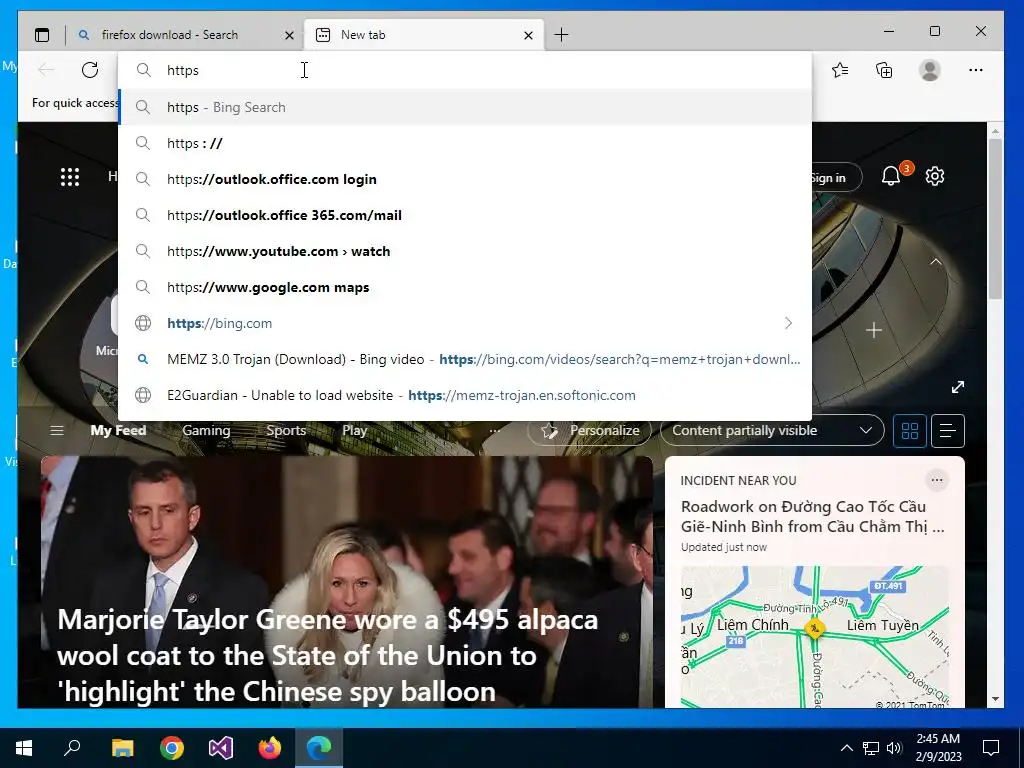Choose the www.google.com maps suggestion

click(x=465, y=287)
